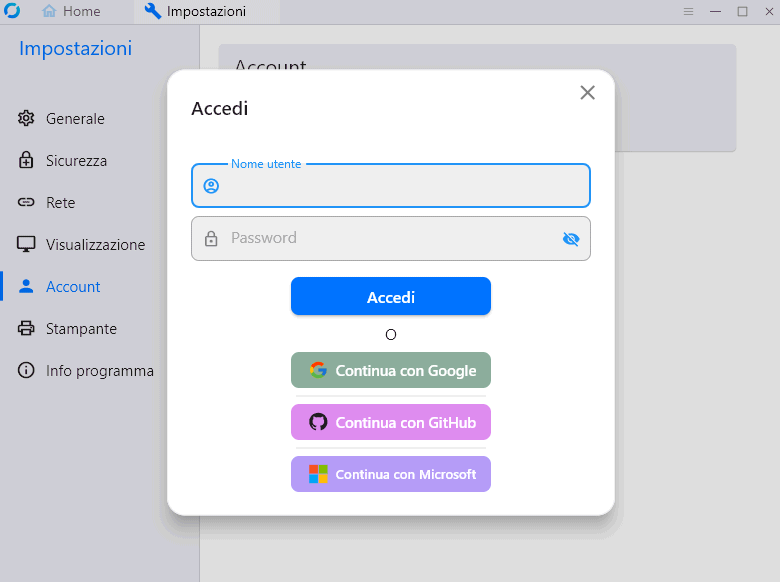The height and width of the screenshot is (582, 780).
Task: Click the lock icon in Password field
Action: coord(211,238)
